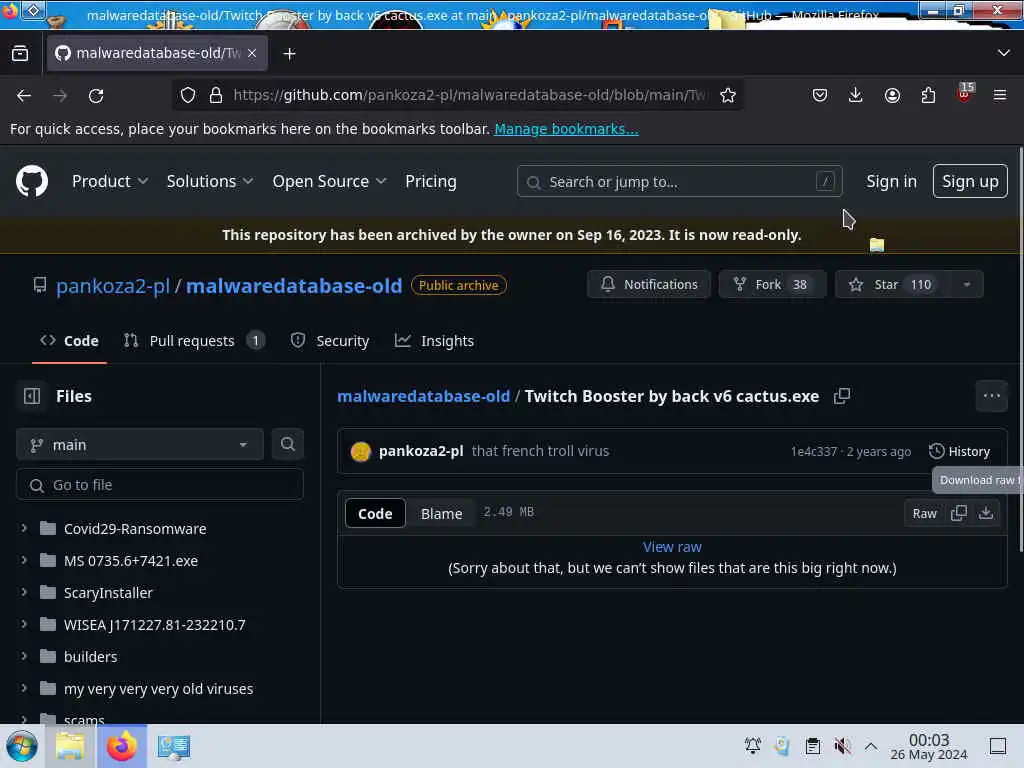Click the Raw button
The height and width of the screenshot is (768, 1024).
point(924,513)
